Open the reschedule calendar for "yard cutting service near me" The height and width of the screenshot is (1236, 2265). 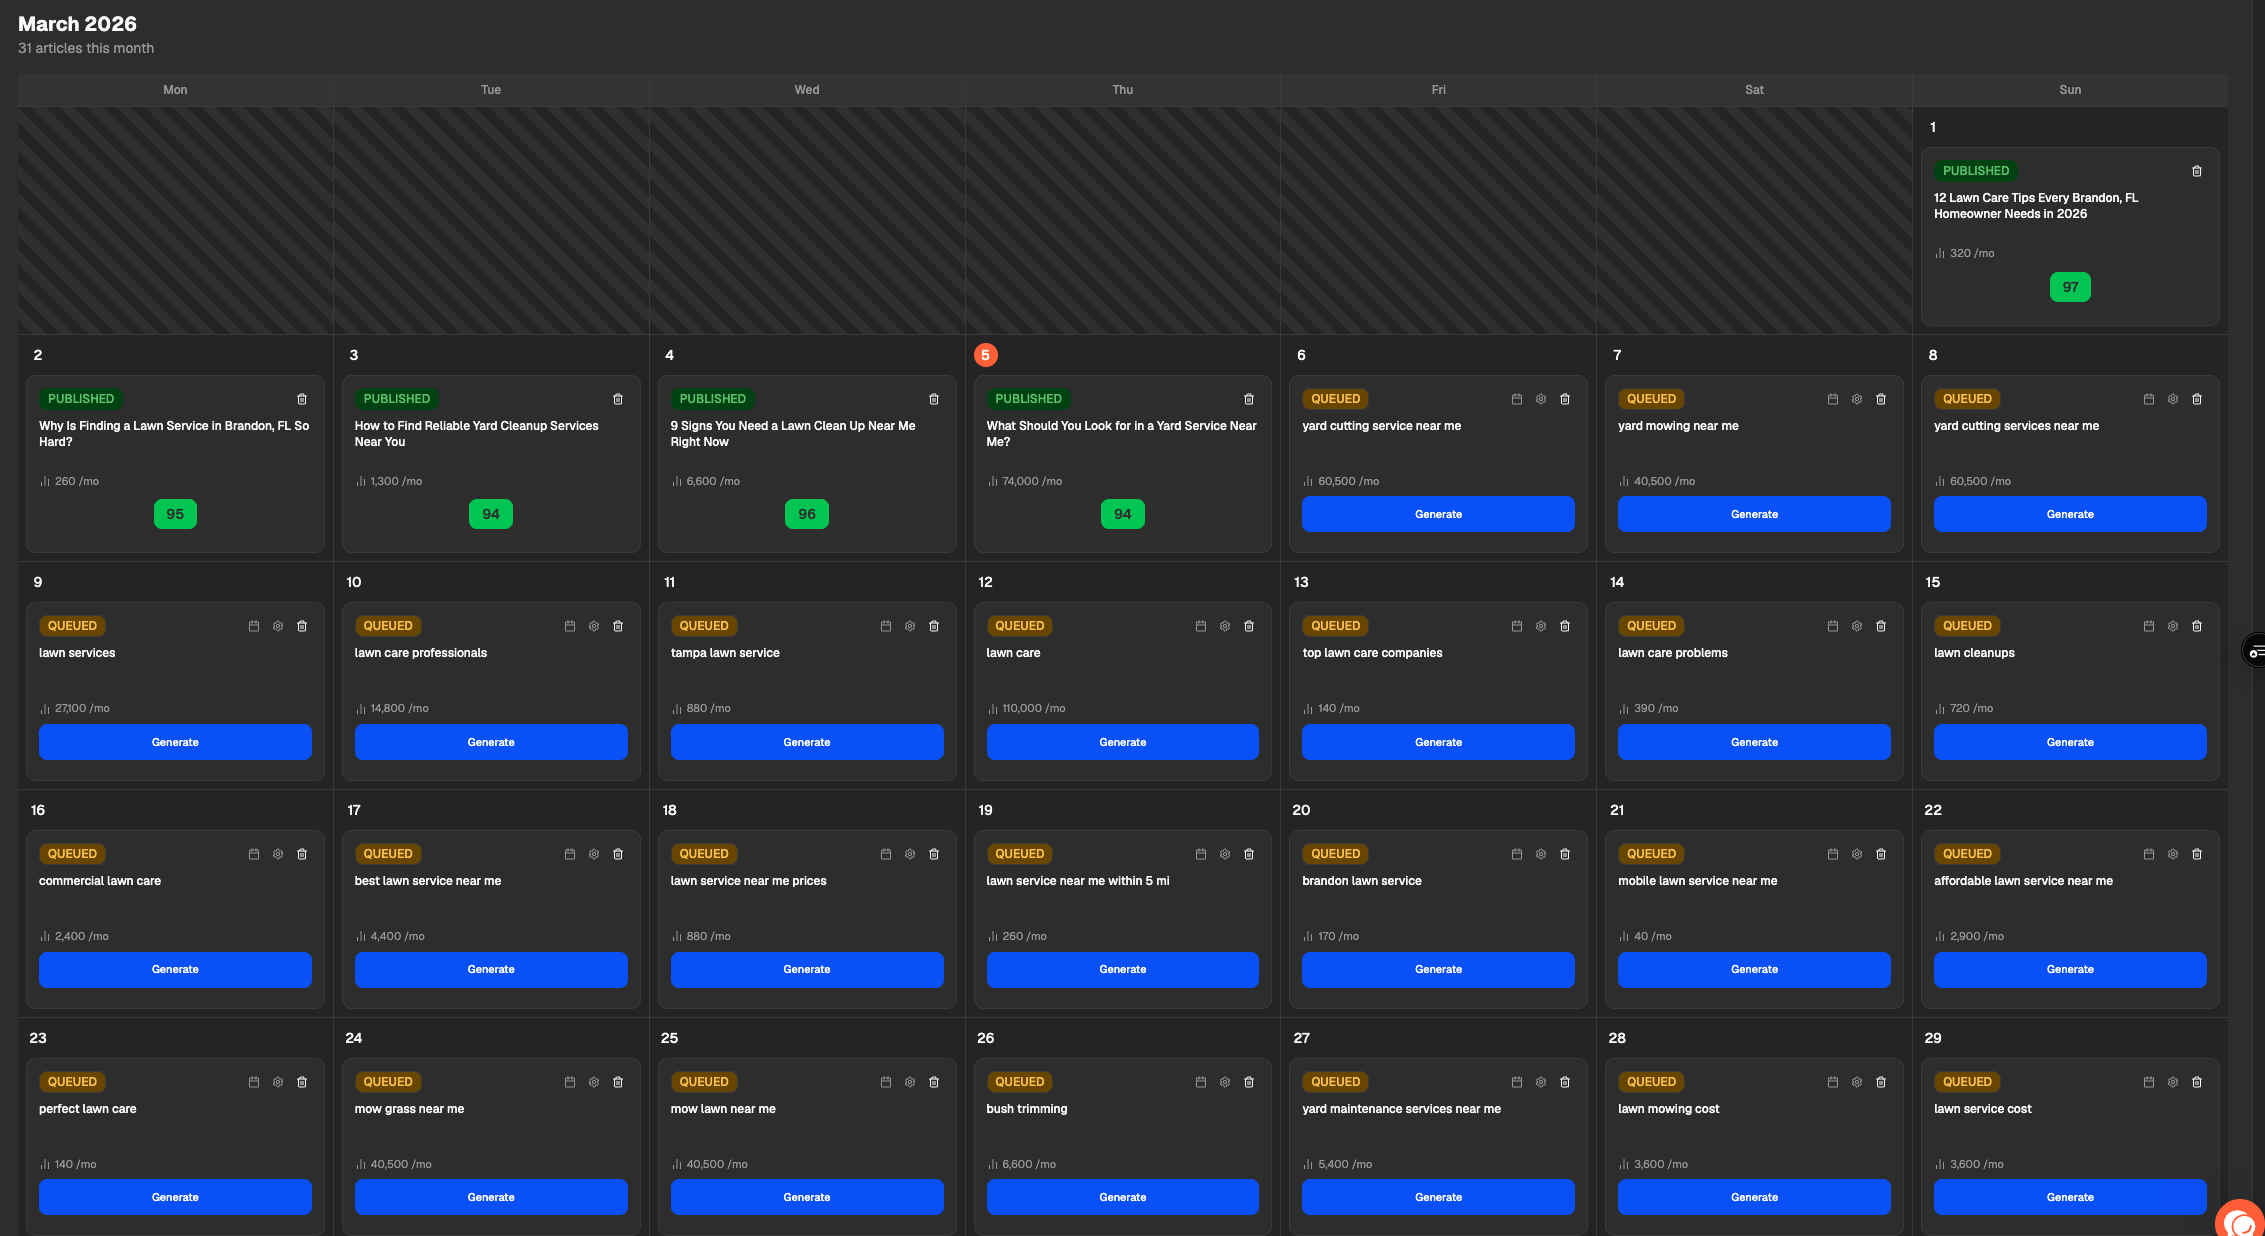1516,398
